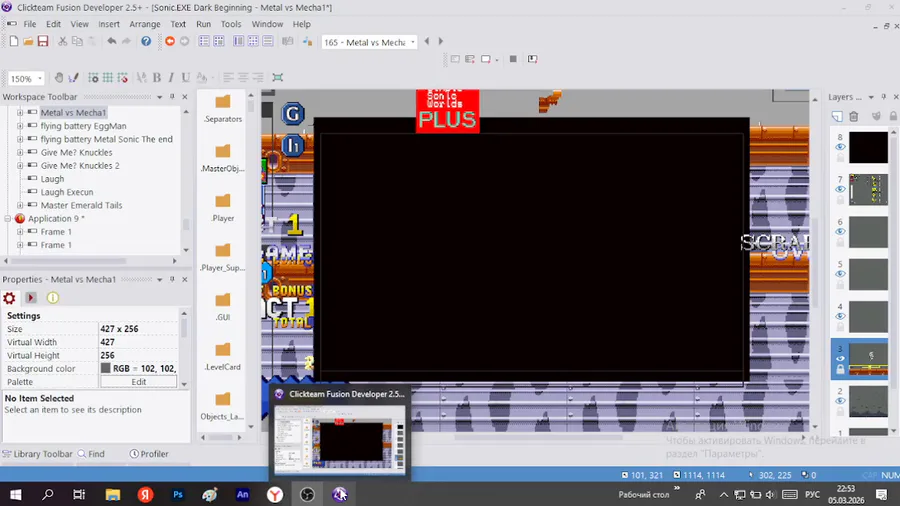Open the zoom level 150% dropdown
900x506 pixels.
point(40,78)
